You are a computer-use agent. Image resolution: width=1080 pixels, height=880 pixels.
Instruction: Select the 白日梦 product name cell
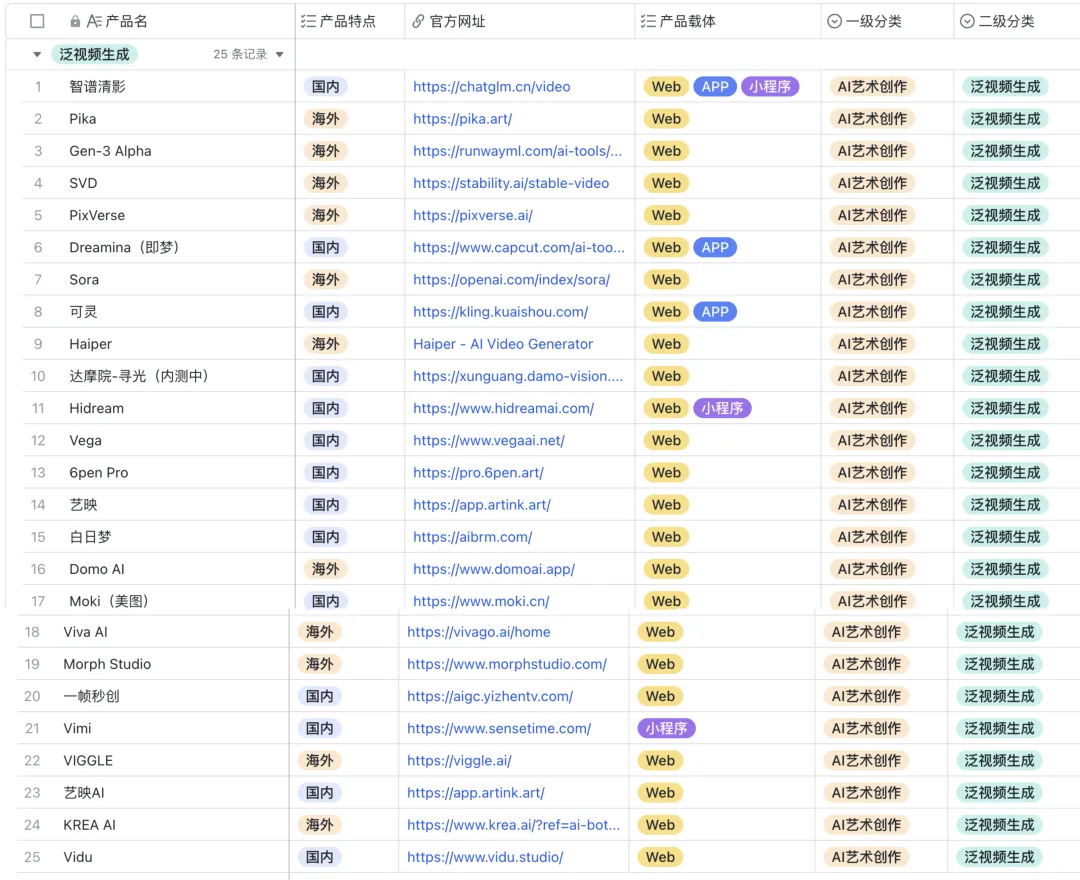(90, 537)
